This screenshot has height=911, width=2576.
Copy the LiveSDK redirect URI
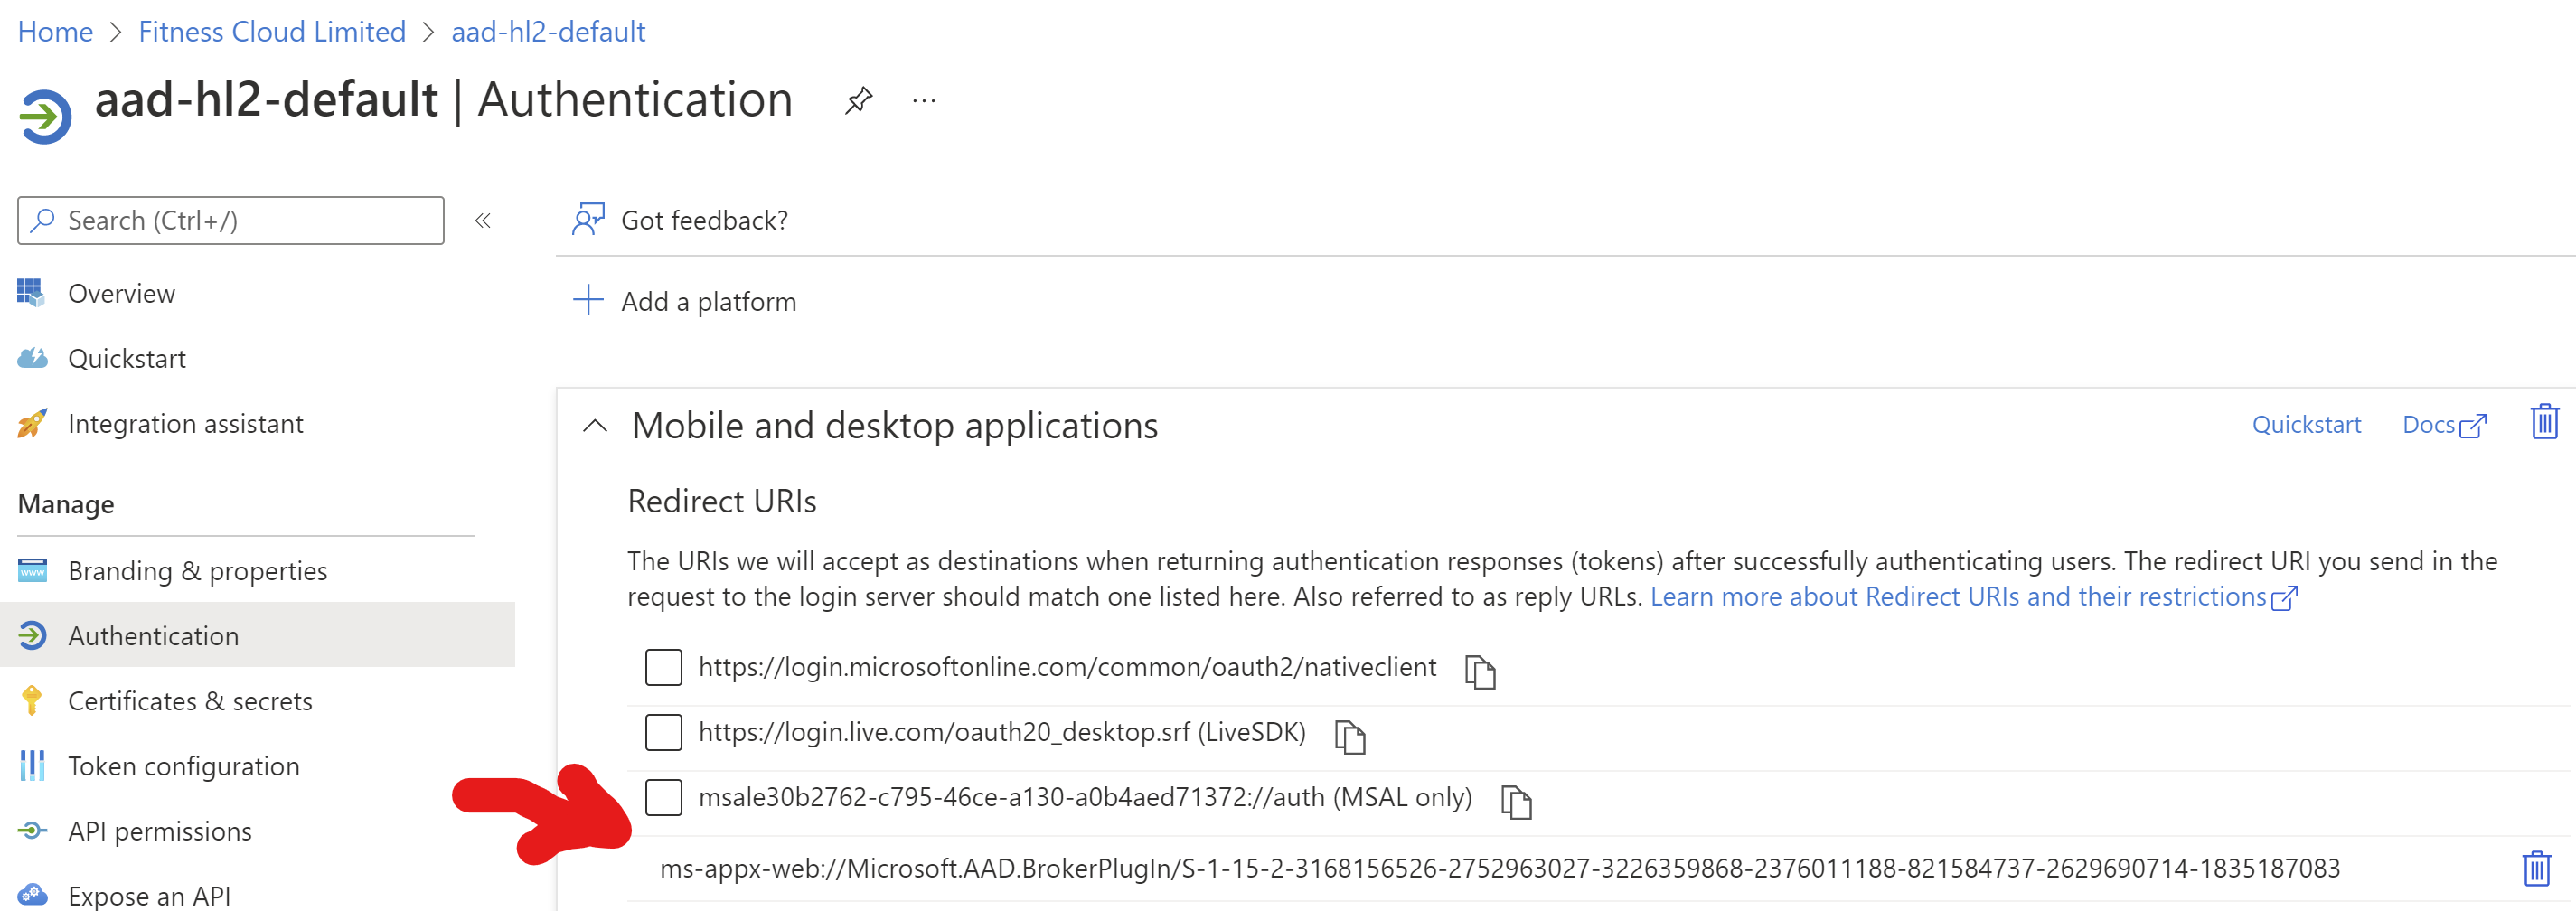click(1349, 736)
